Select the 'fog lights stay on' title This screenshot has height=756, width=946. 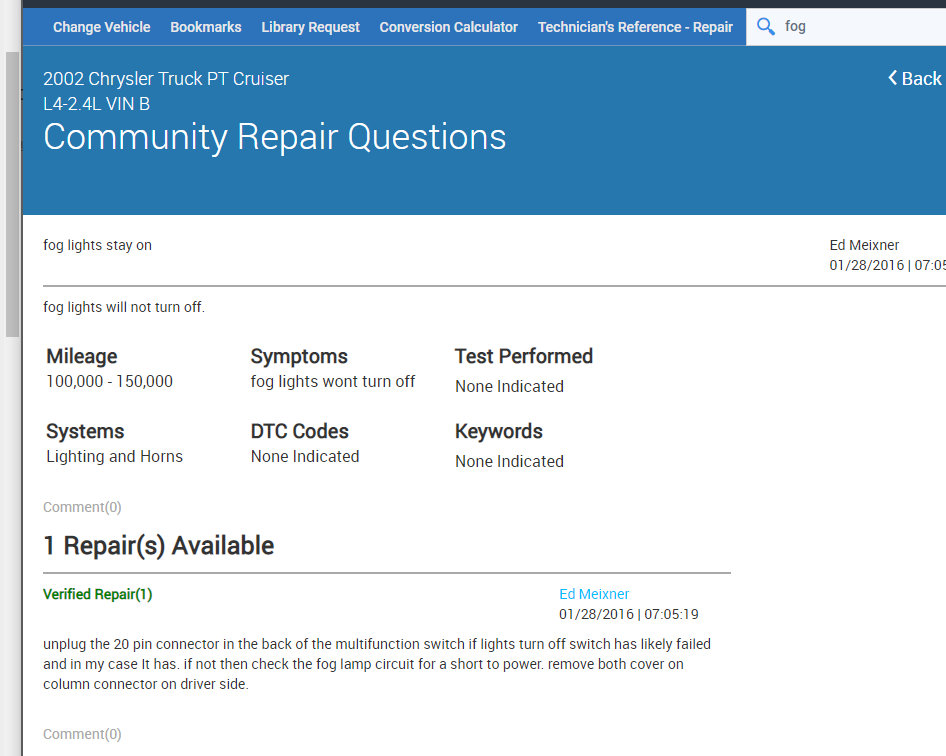click(x=98, y=245)
